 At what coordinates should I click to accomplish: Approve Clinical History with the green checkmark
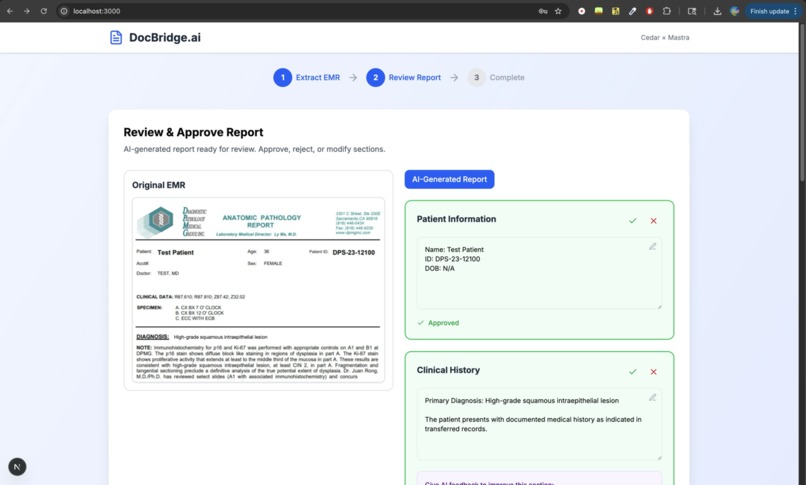[633, 371]
